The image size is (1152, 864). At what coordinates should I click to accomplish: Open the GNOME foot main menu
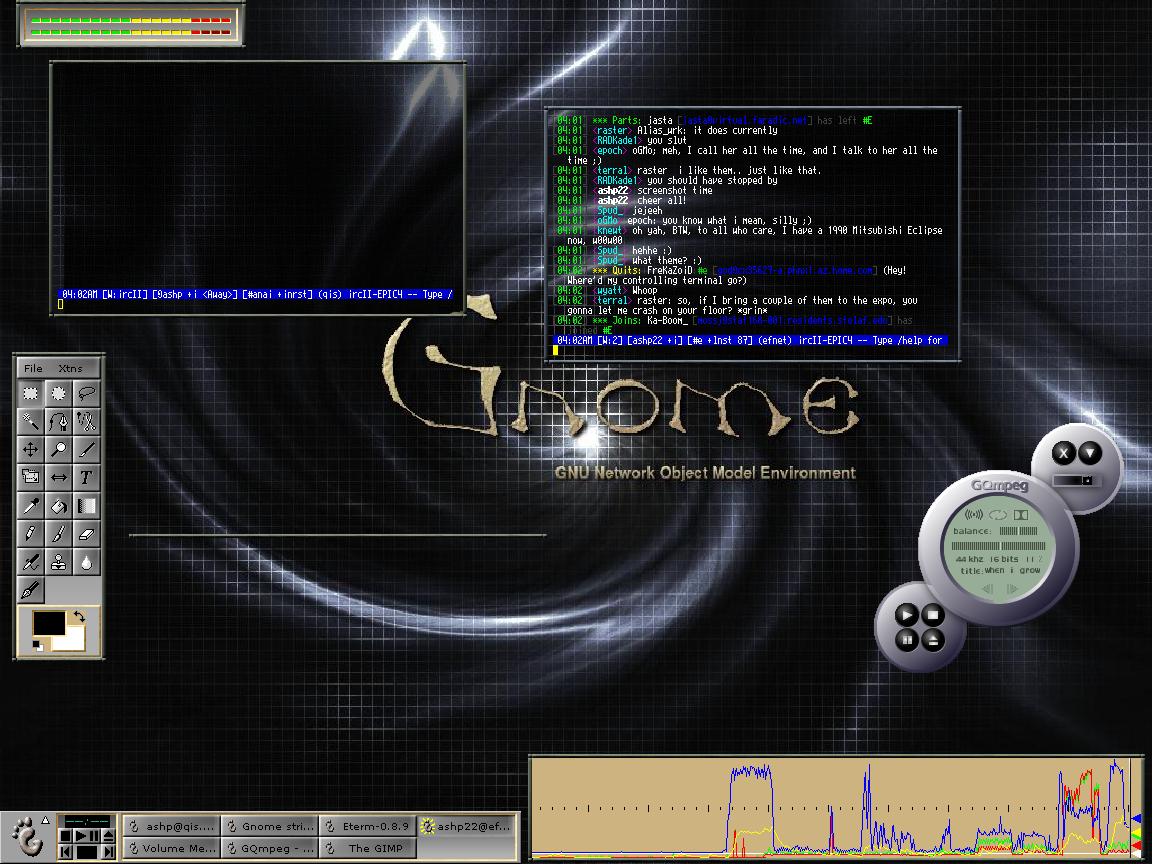click(x=27, y=838)
